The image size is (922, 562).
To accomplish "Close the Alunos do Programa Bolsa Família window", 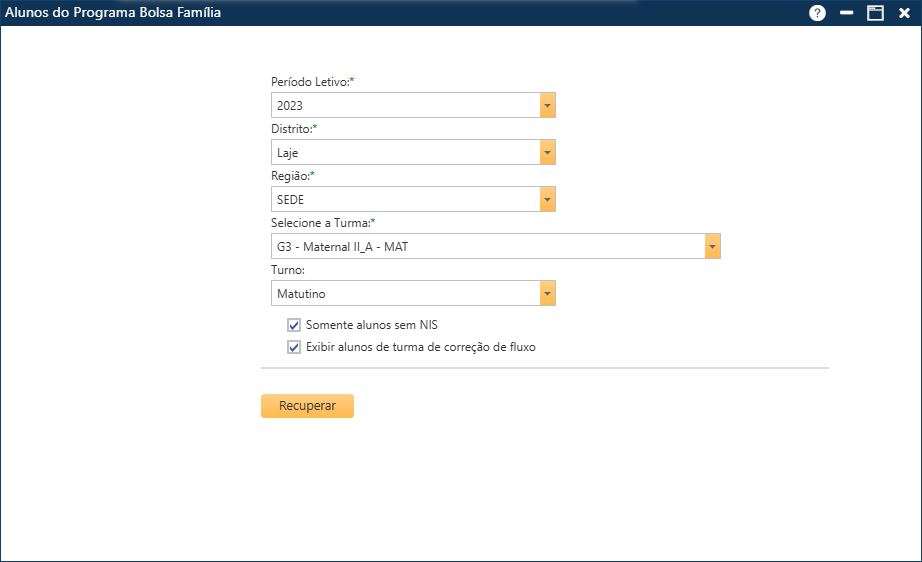I will click(904, 12).
